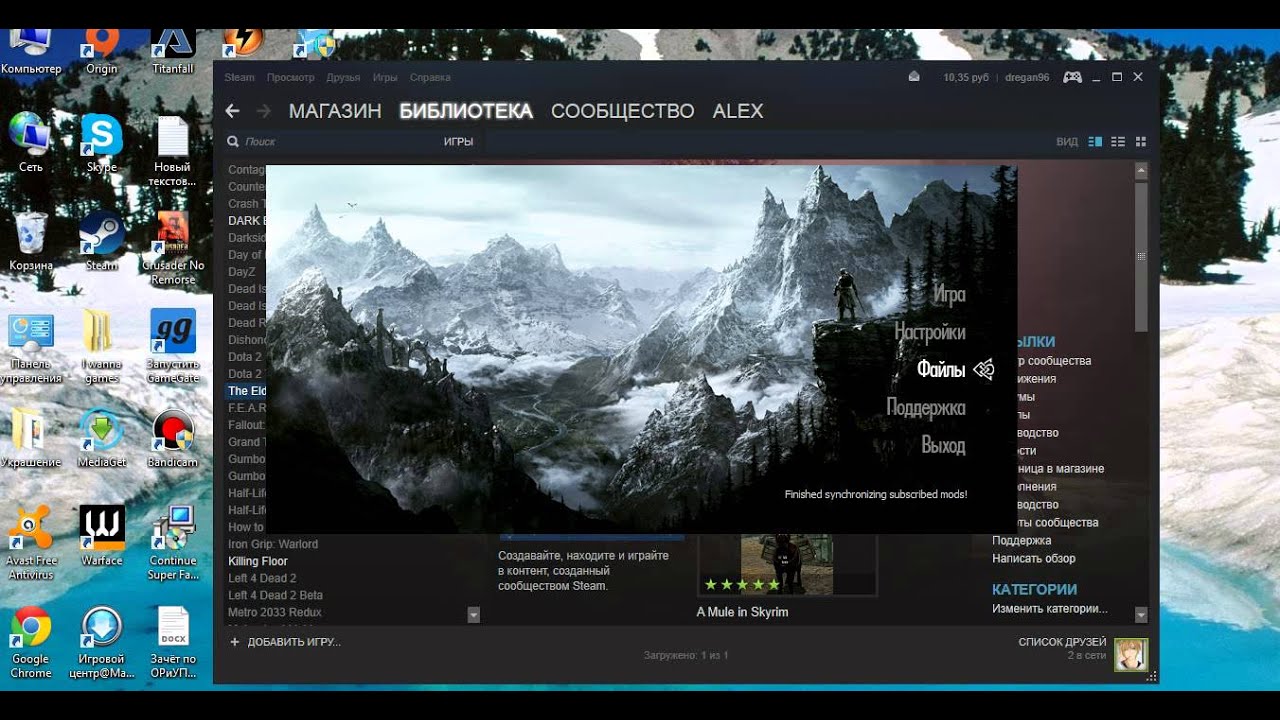Open Crusader No Remorse shortcut
The height and width of the screenshot is (720, 1280).
[x=173, y=246]
